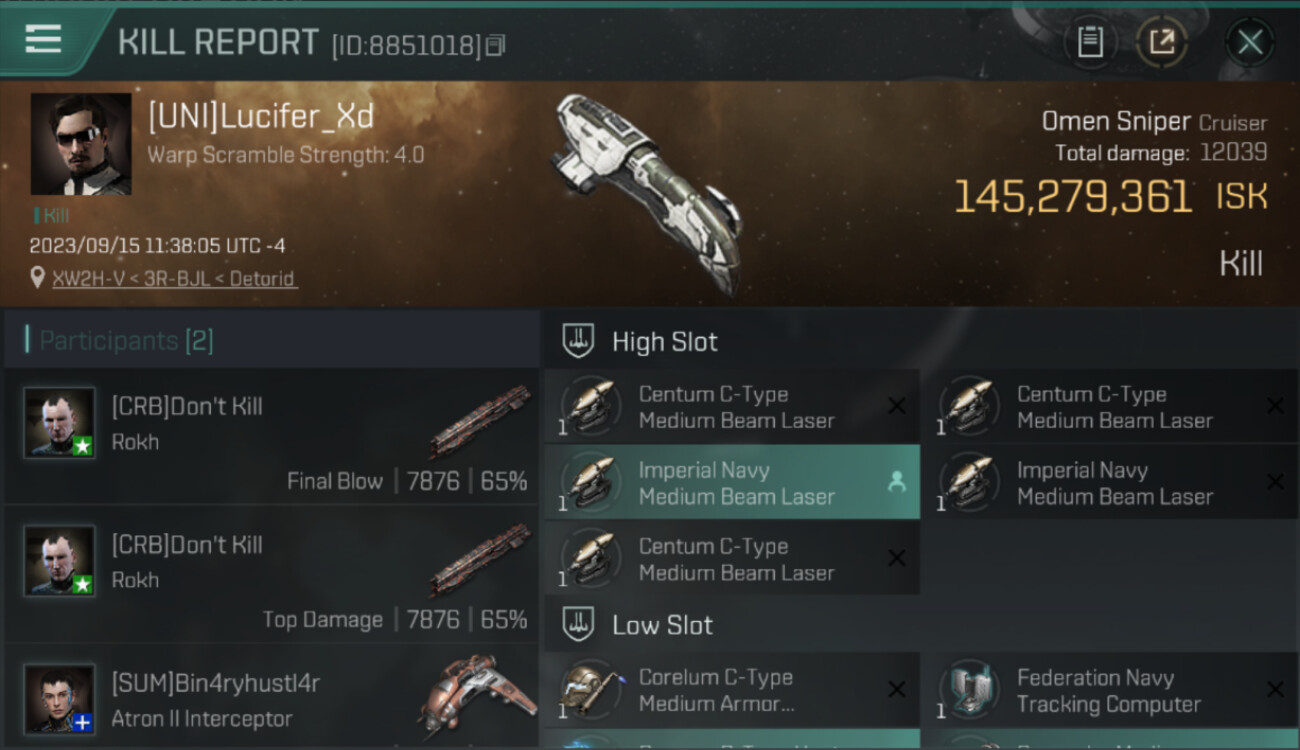Copy the kill report ID
1300x750 pixels.
495,45
